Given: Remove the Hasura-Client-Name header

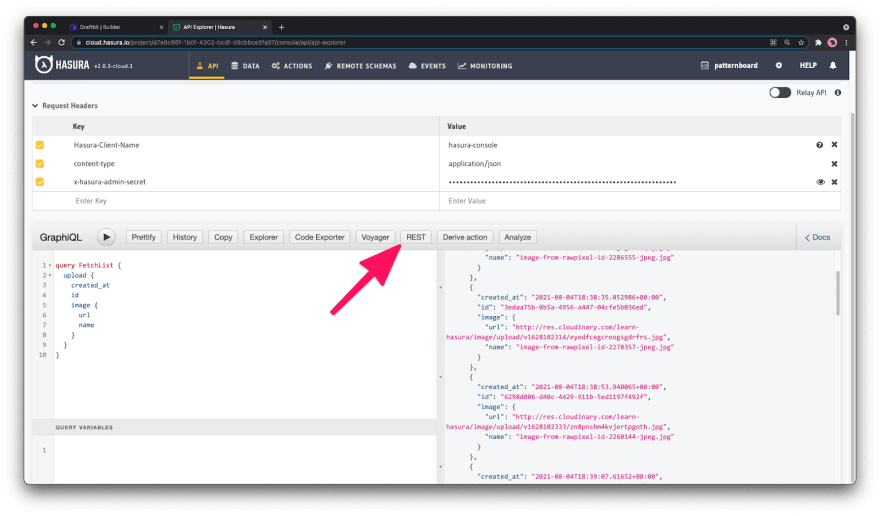Looking at the screenshot, I should pos(835,145).
